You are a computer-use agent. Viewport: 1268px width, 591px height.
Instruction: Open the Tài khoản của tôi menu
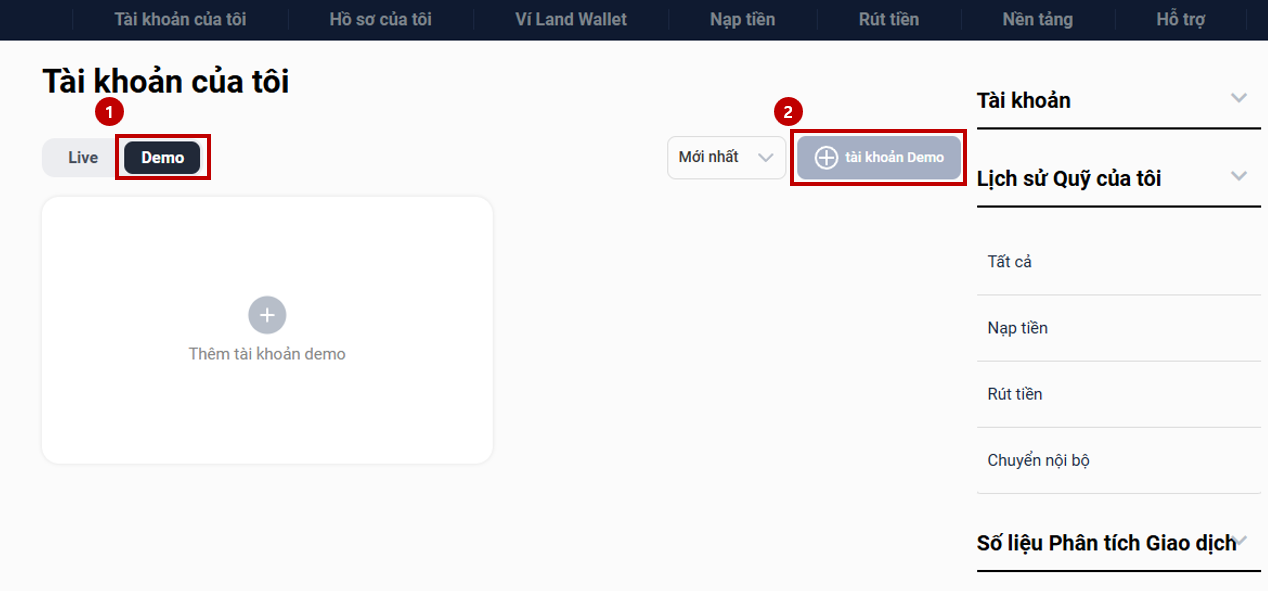[180, 19]
